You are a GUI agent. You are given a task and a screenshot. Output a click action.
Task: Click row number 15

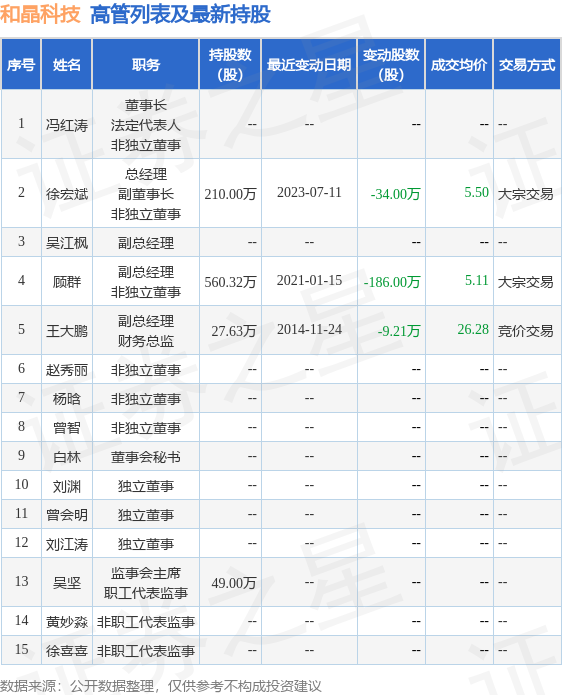(21, 649)
